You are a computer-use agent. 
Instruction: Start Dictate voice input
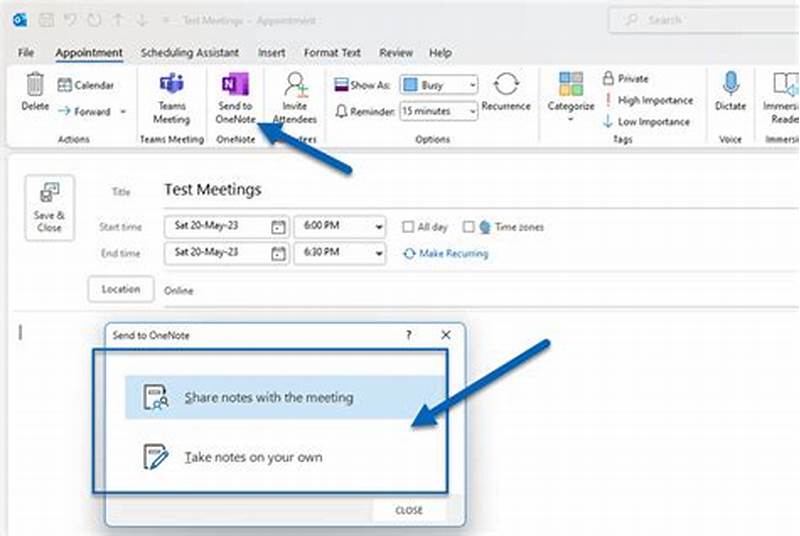click(730, 92)
